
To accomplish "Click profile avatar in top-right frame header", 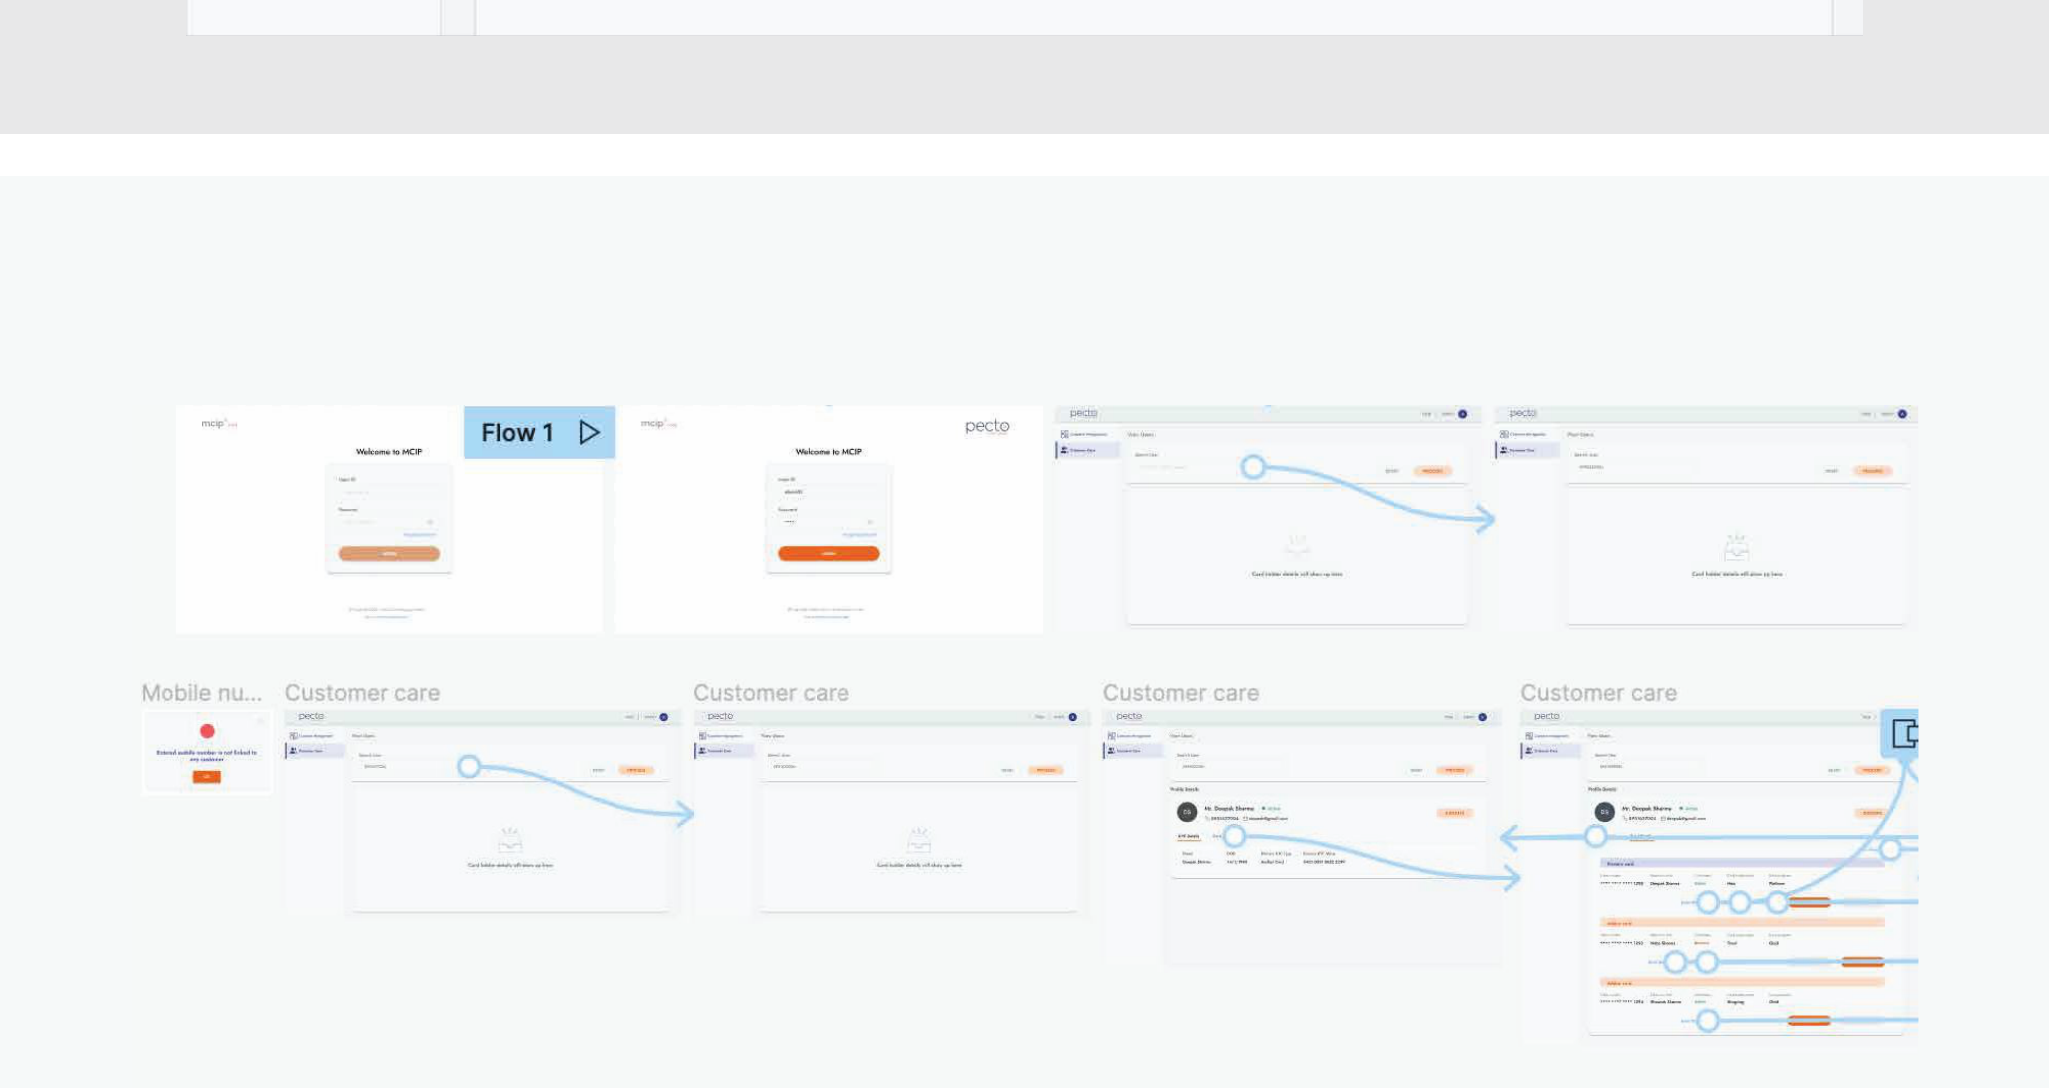I will click(1902, 414).
